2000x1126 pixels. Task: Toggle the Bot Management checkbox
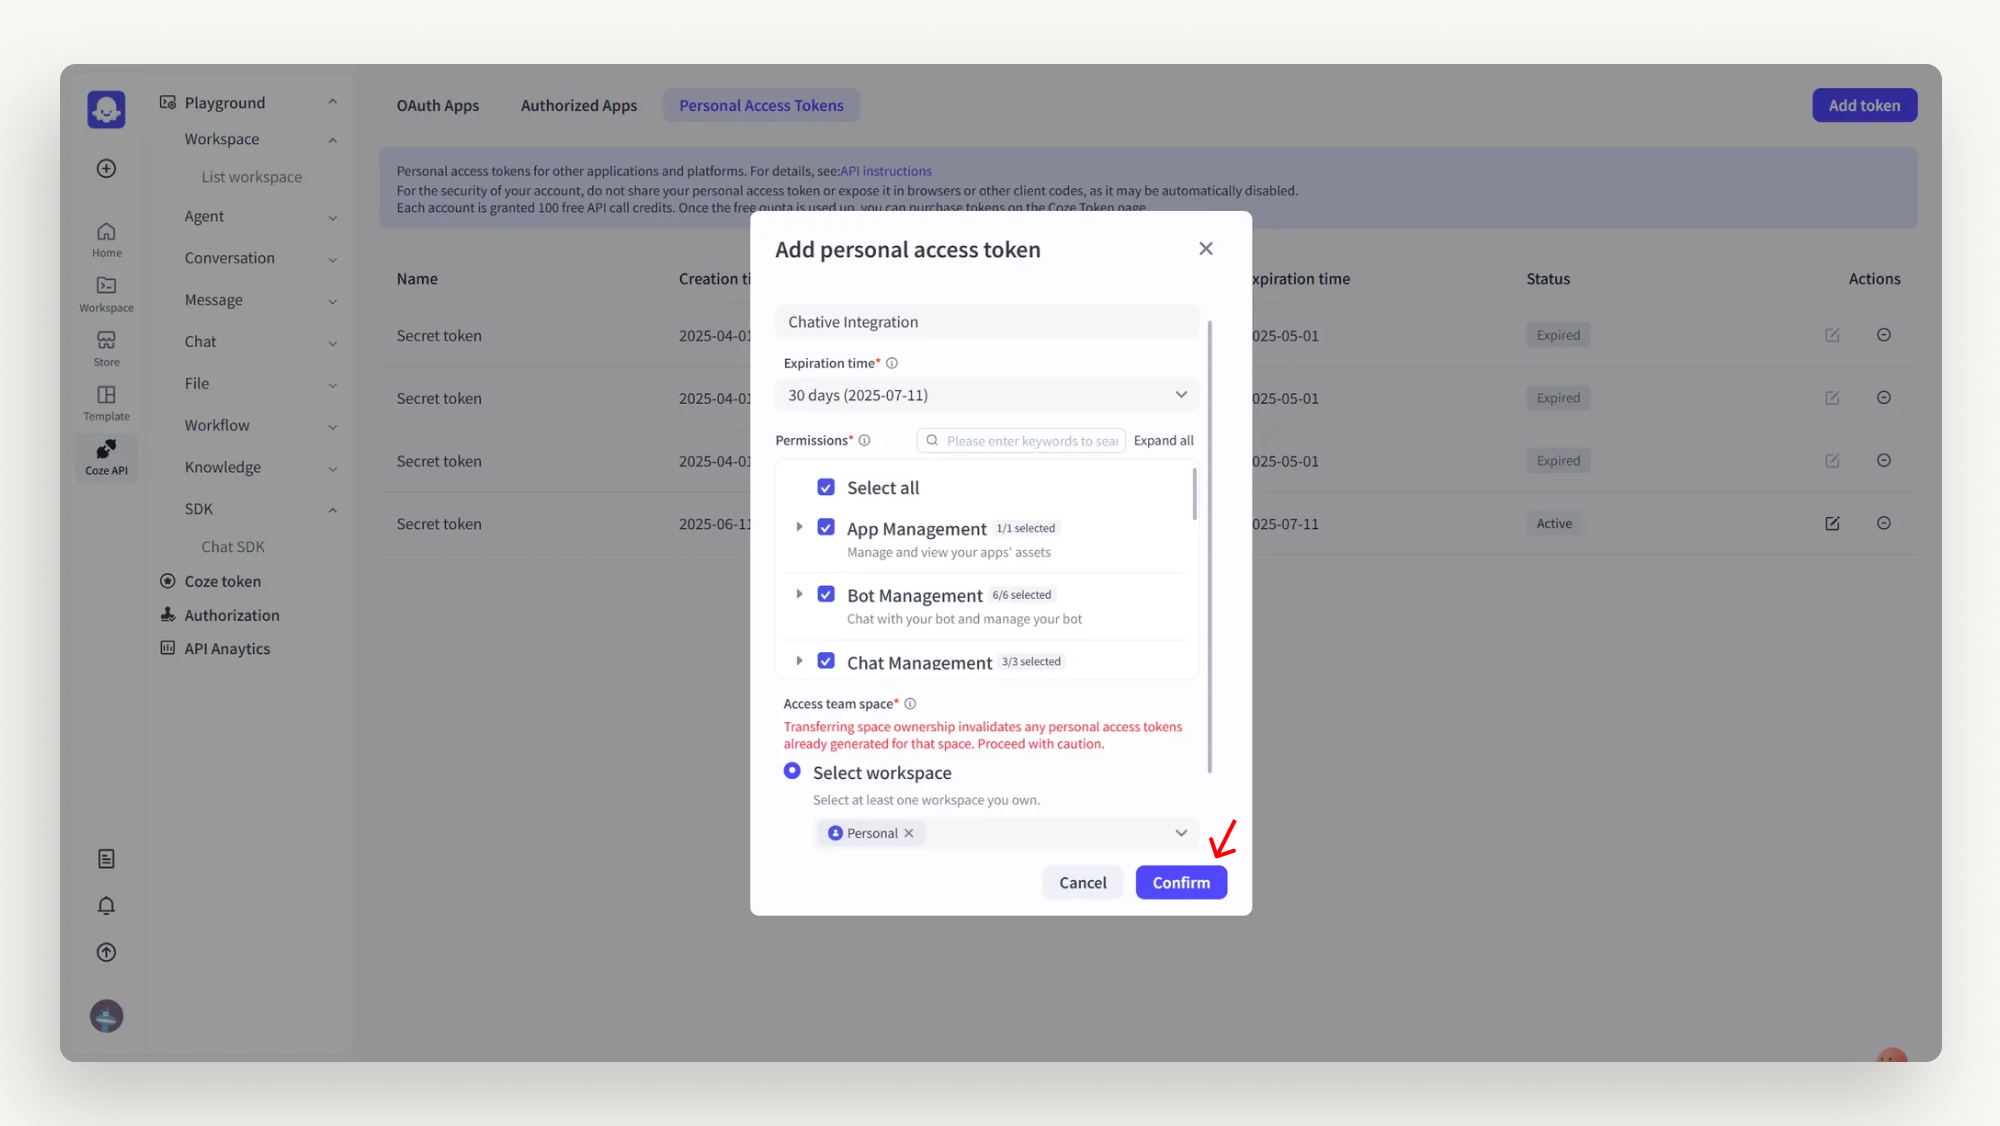point(826,594)
